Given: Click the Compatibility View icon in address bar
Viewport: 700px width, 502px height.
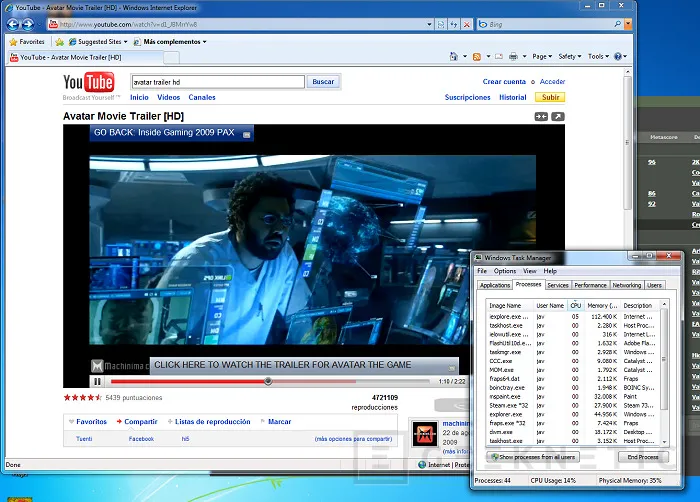Looking at the screenshot, I should point(441,25).
